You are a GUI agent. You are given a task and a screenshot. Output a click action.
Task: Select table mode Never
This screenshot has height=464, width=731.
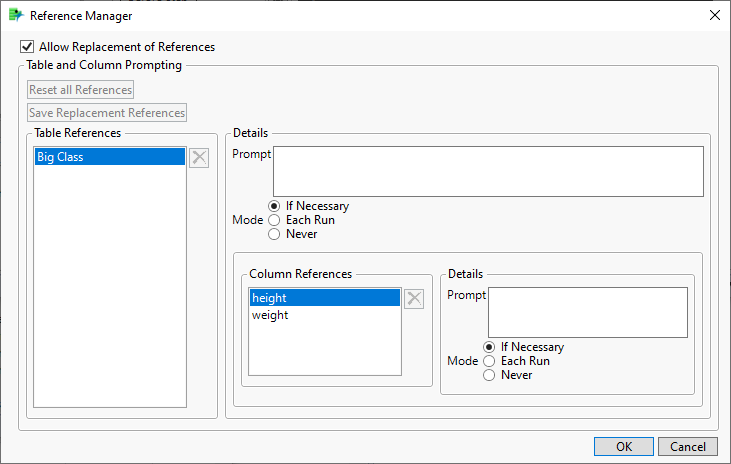pos(275,234)
